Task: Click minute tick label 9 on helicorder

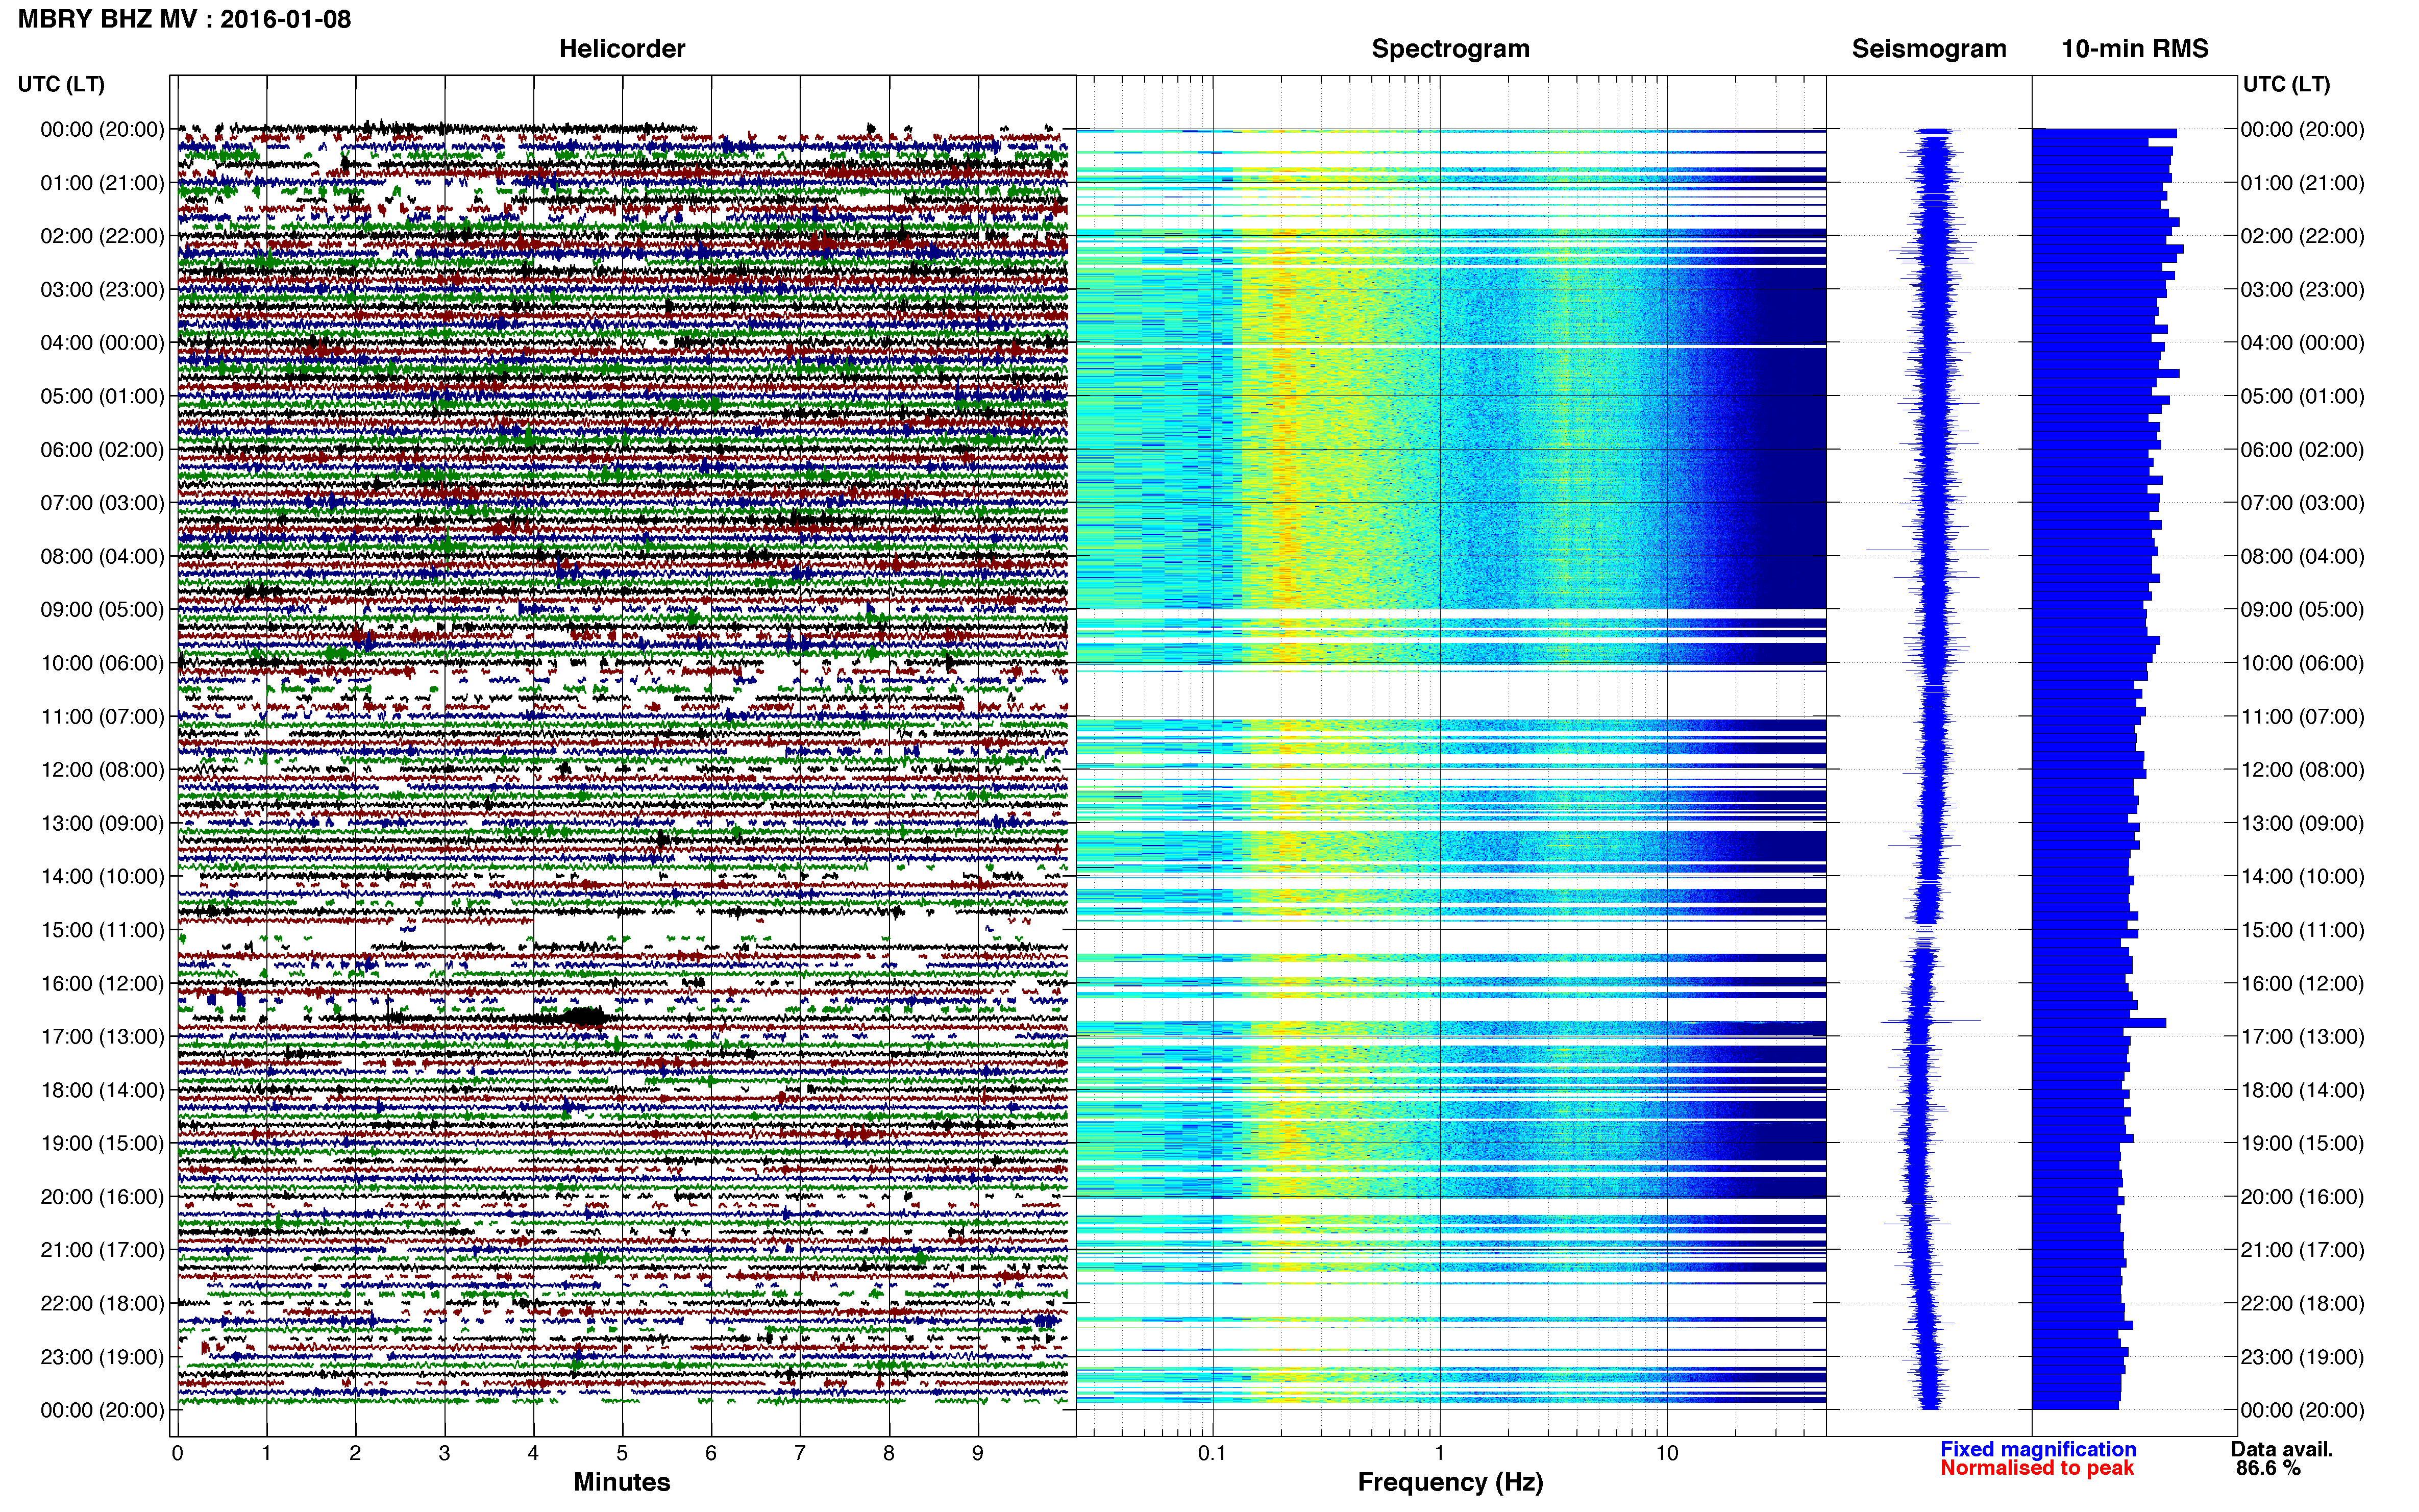Action: pyautogui.click(x=978, y=1453)
